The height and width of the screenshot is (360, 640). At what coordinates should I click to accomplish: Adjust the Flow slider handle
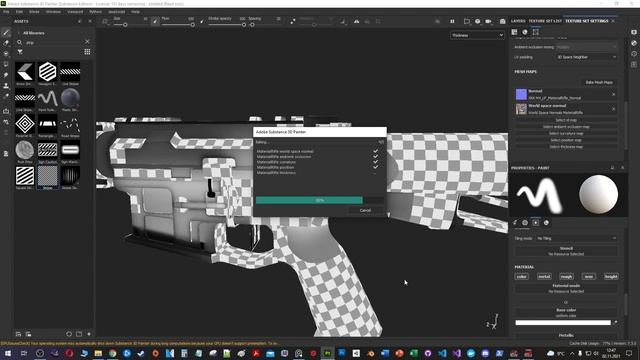192,25
